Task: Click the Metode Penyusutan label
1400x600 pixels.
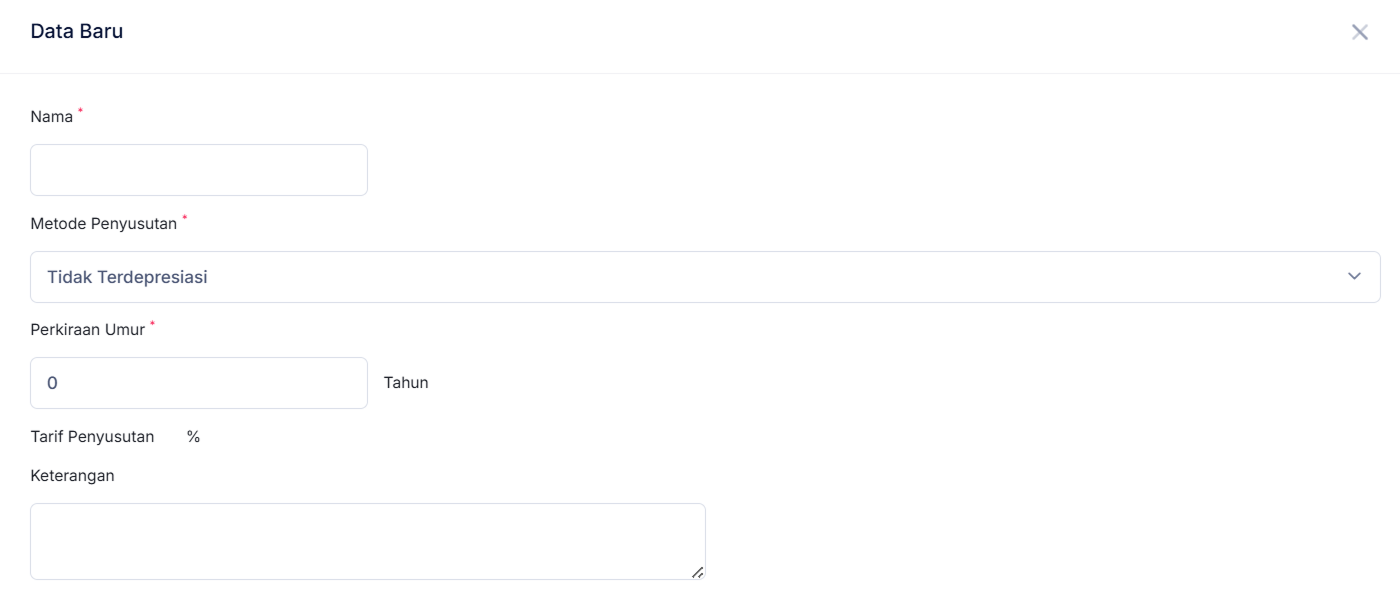Action: 104,223
